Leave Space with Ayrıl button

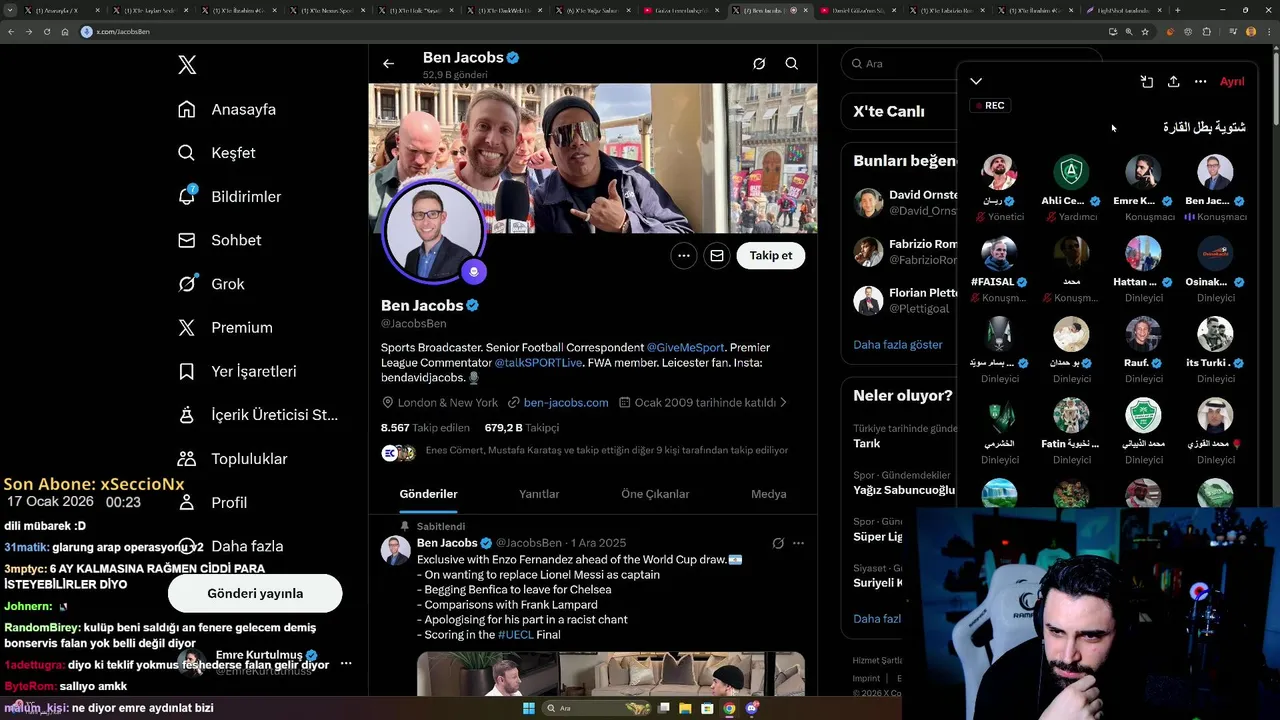[1232, 81]
